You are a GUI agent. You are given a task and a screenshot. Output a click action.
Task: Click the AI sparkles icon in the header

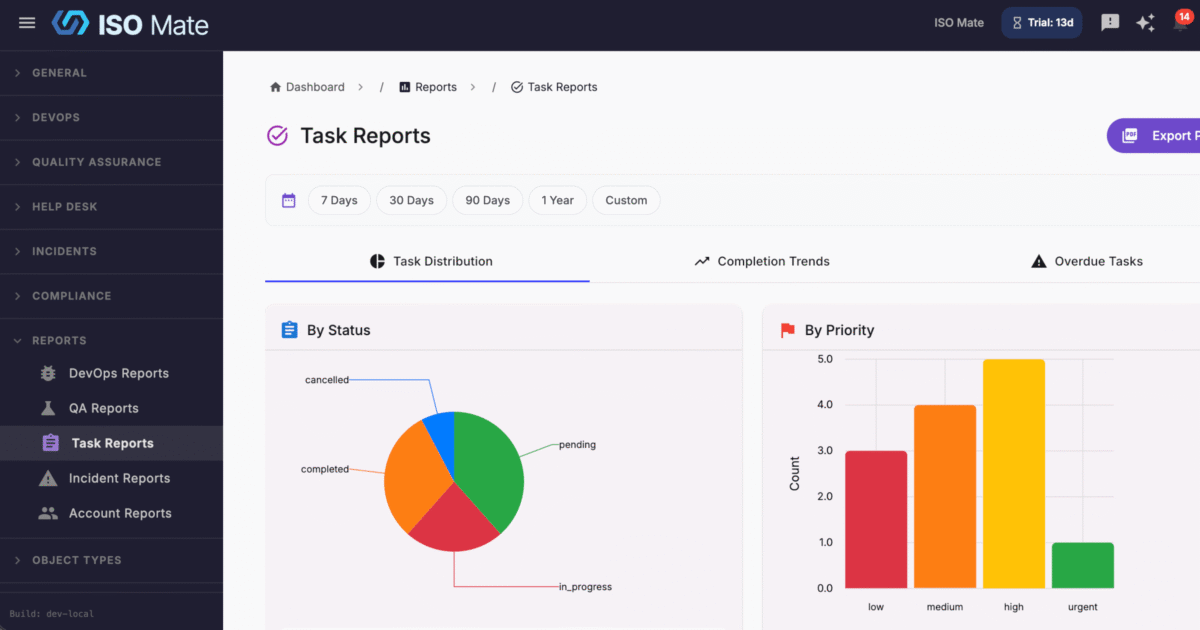(x=1146, y=22)
